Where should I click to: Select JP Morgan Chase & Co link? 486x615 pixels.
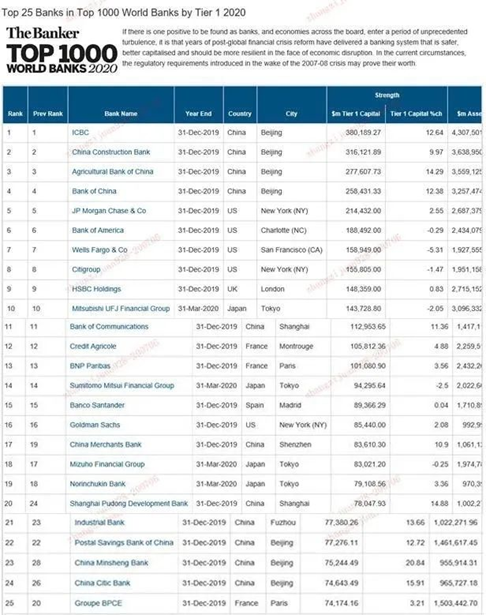click(109, 211)
